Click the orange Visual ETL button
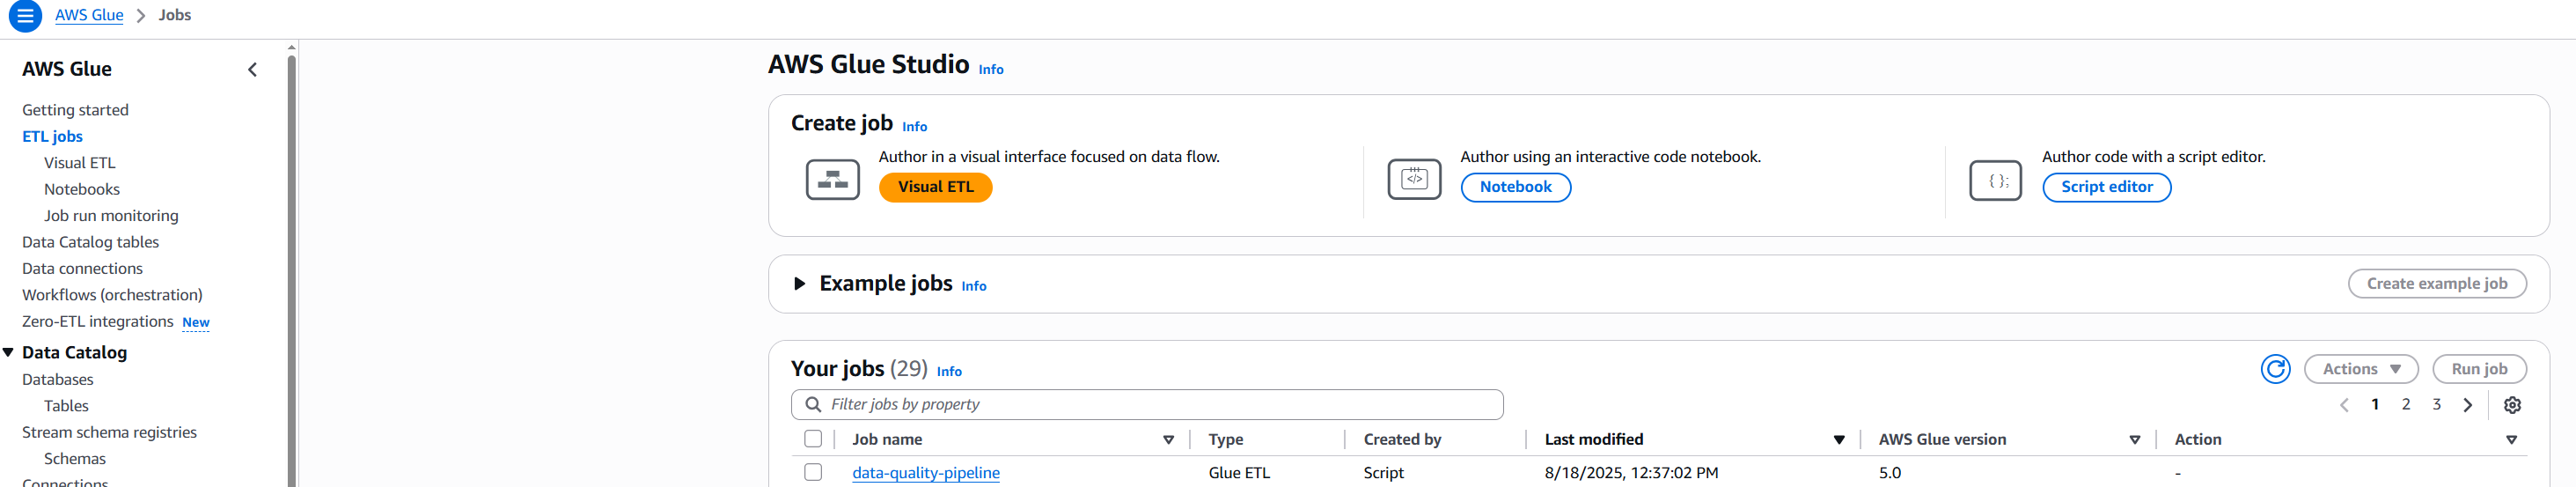The image size is (2576, 487). click(x=935, y=187)
